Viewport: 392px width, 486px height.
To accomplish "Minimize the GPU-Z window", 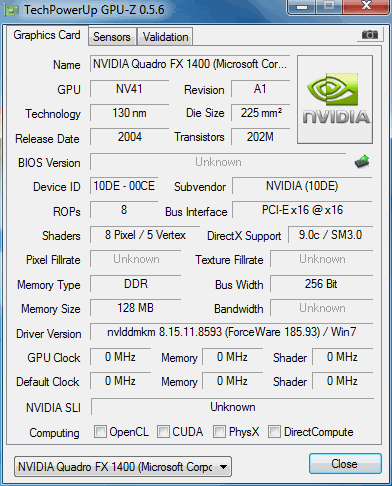I will 302,7.
